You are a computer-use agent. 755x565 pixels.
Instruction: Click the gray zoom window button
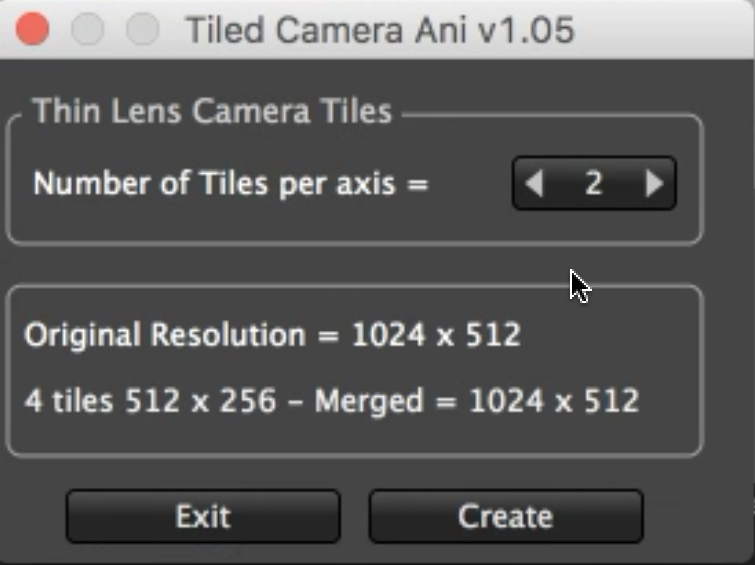point(142,29)
